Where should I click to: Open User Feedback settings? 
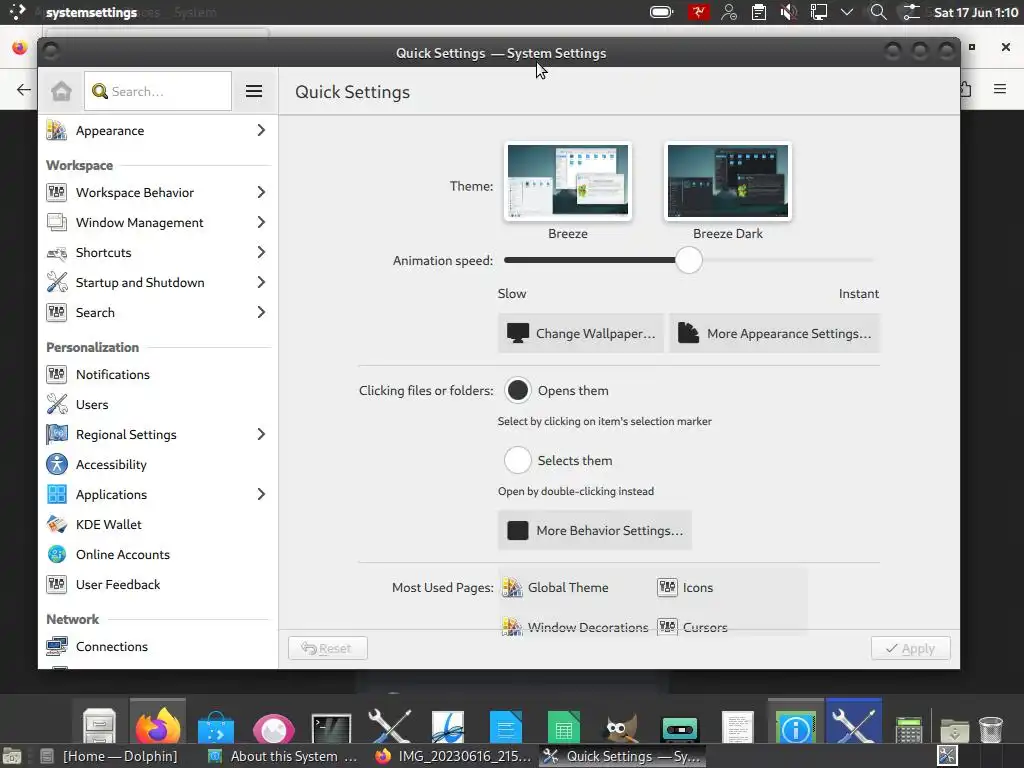coord(157,584)
